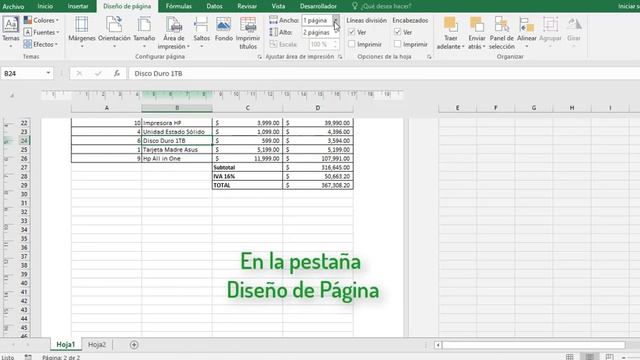
Task: Click the horizontal scrollbar track
Action: 533,345
